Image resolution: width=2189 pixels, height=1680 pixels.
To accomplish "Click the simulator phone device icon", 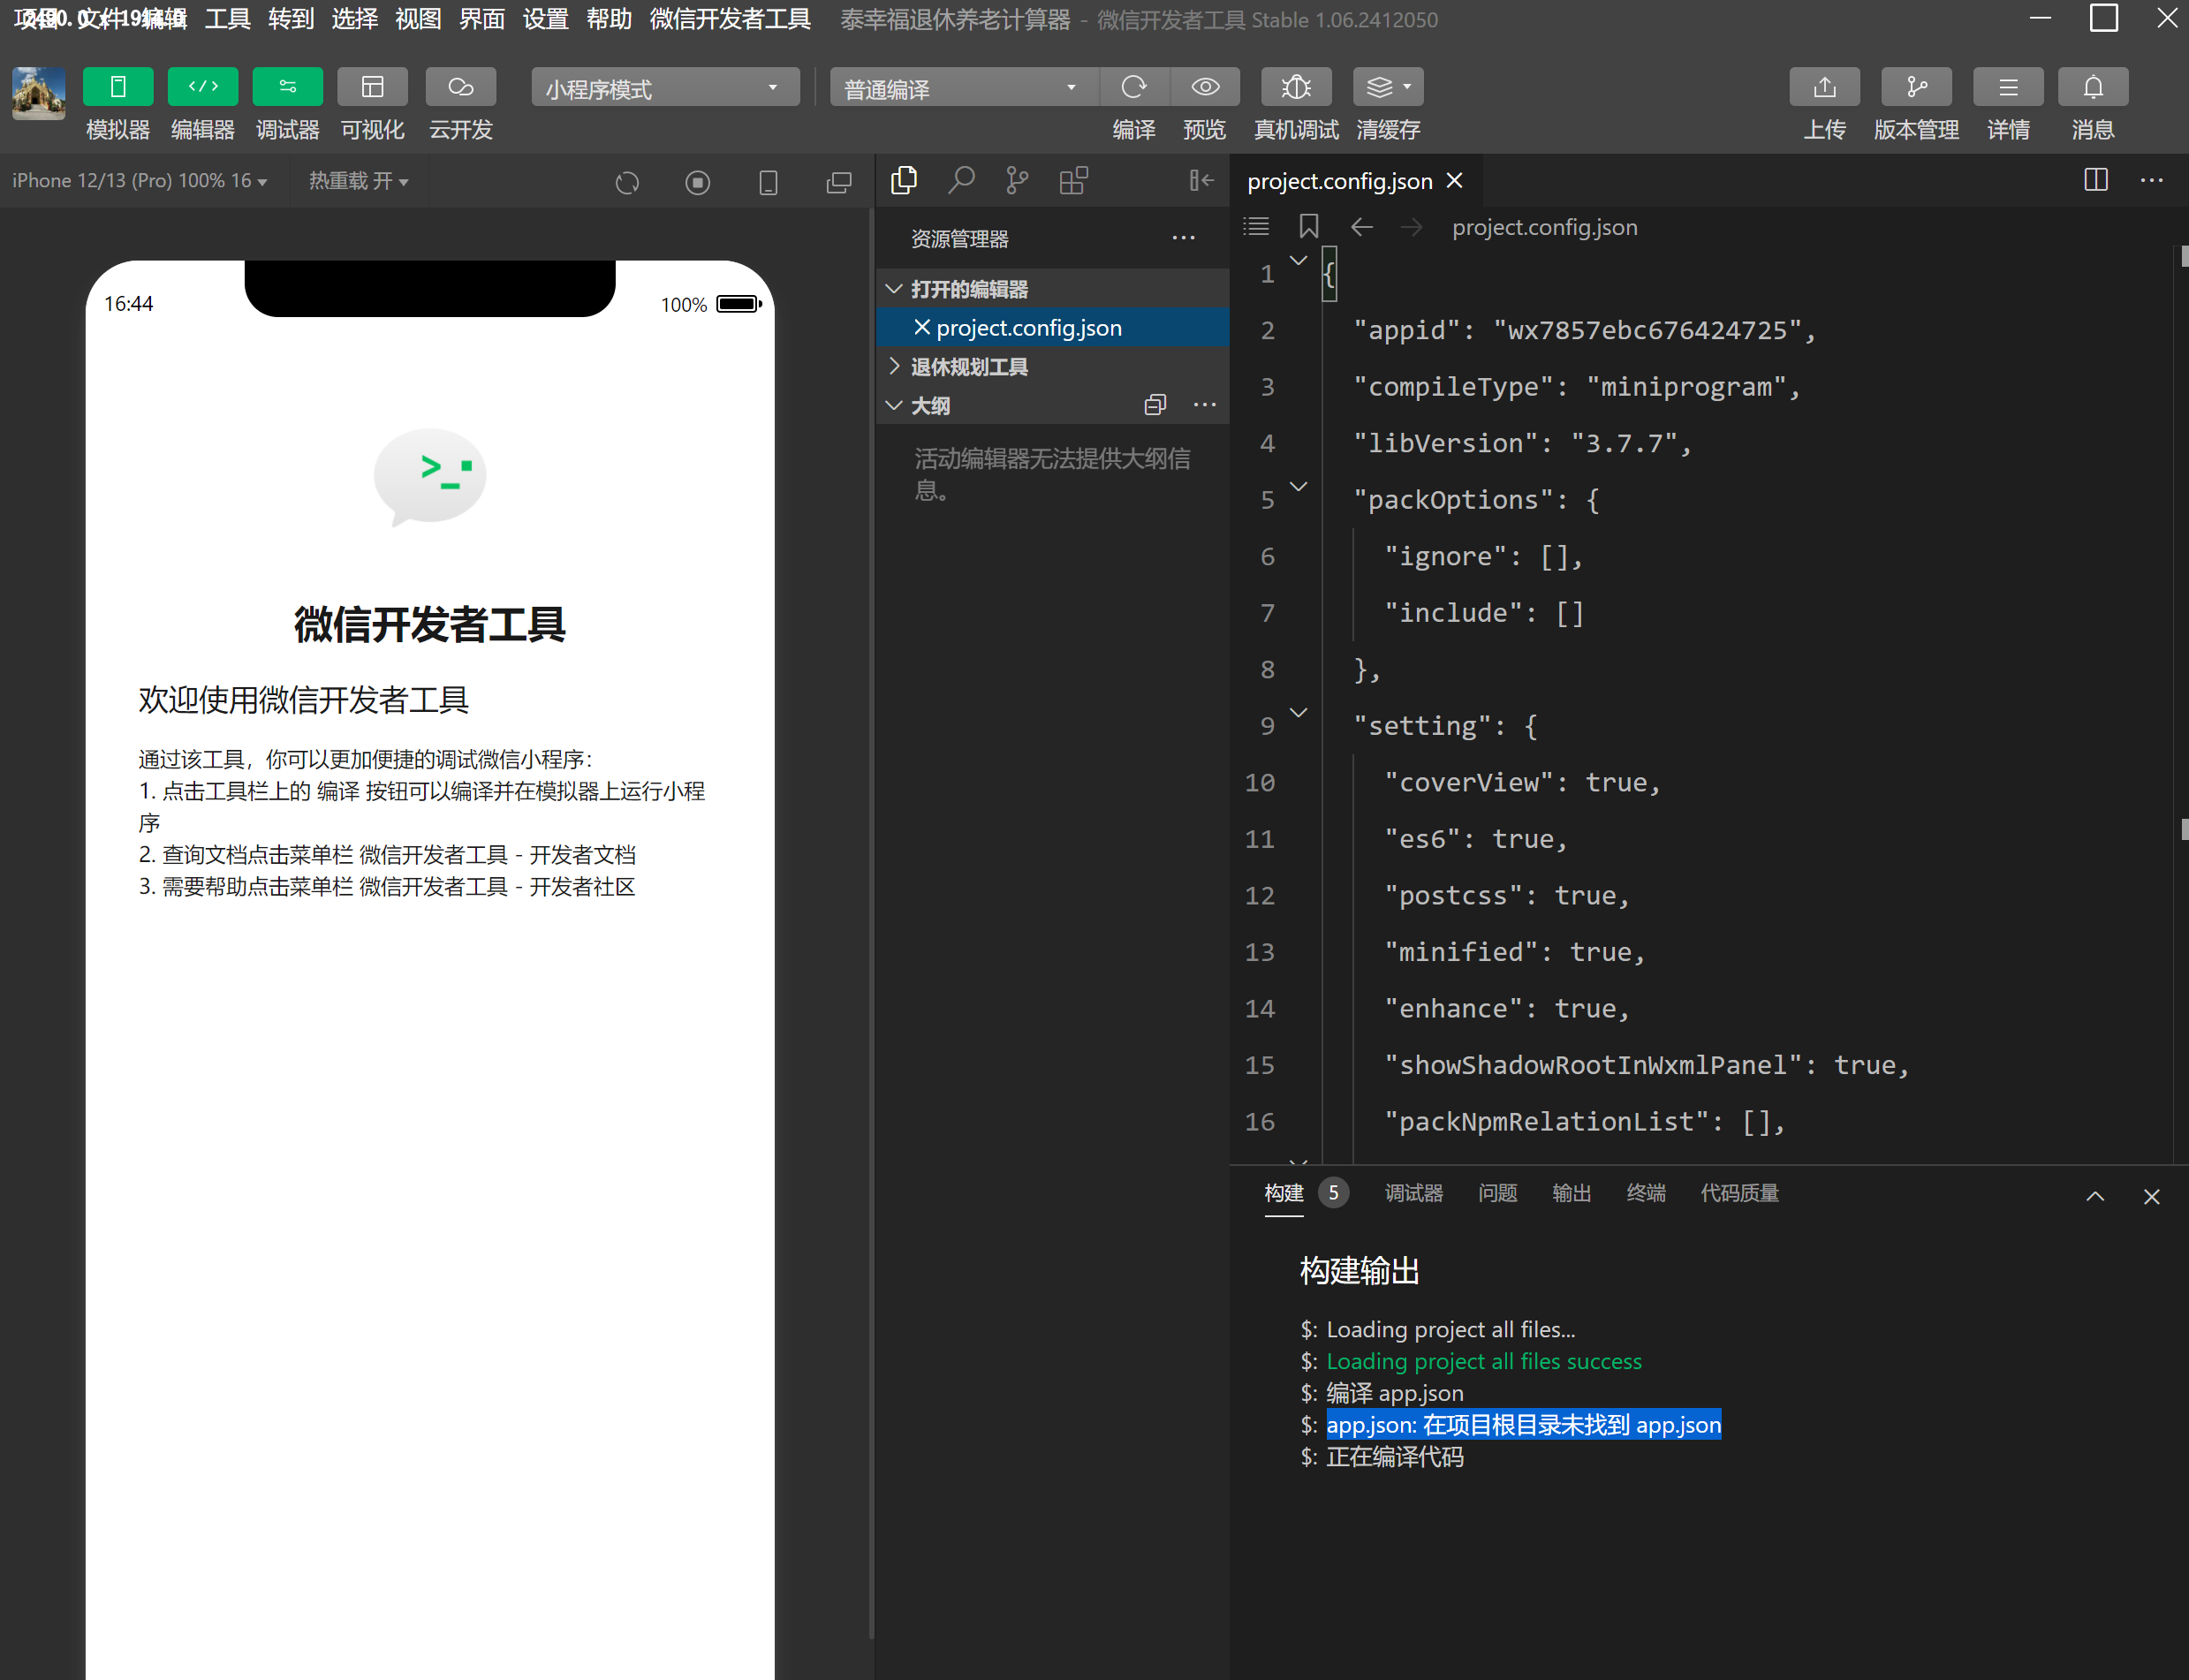I will 768,182.
